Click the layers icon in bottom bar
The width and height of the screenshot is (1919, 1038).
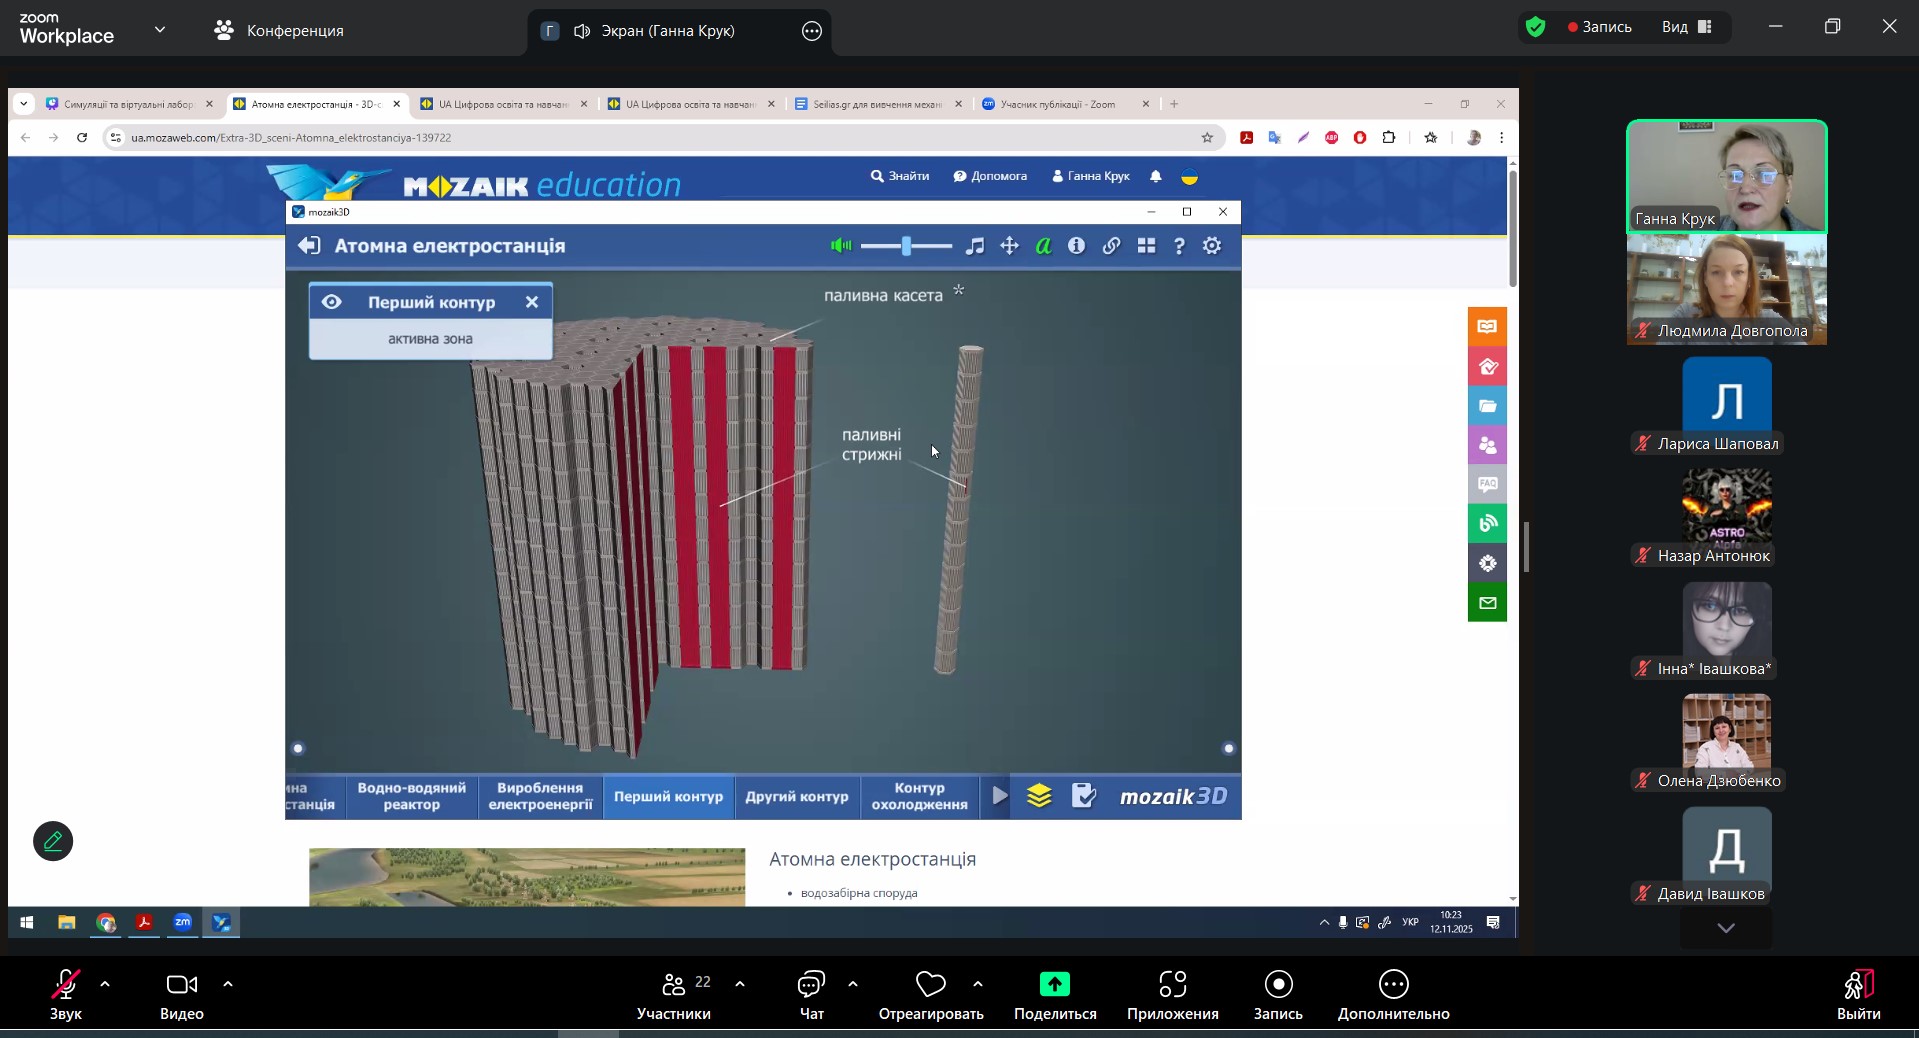(x=1039, y=796)
